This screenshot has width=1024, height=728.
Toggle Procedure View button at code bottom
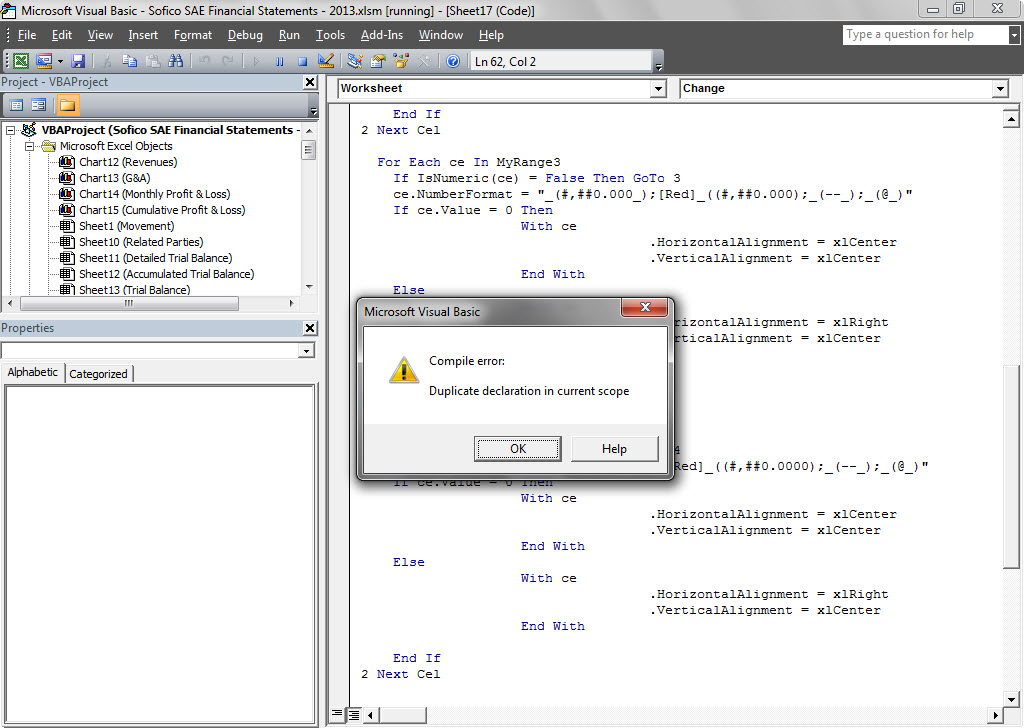(x=337, y=714)
